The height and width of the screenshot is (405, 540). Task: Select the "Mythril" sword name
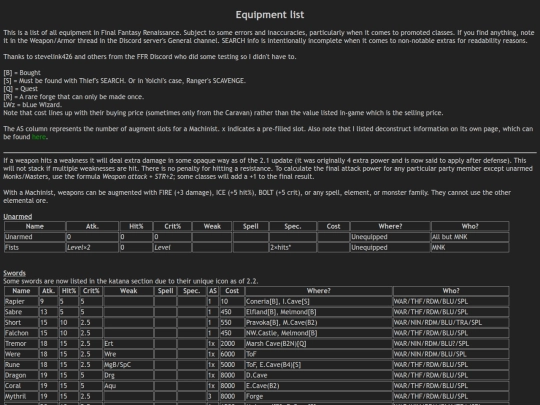[x=21, y=396]
